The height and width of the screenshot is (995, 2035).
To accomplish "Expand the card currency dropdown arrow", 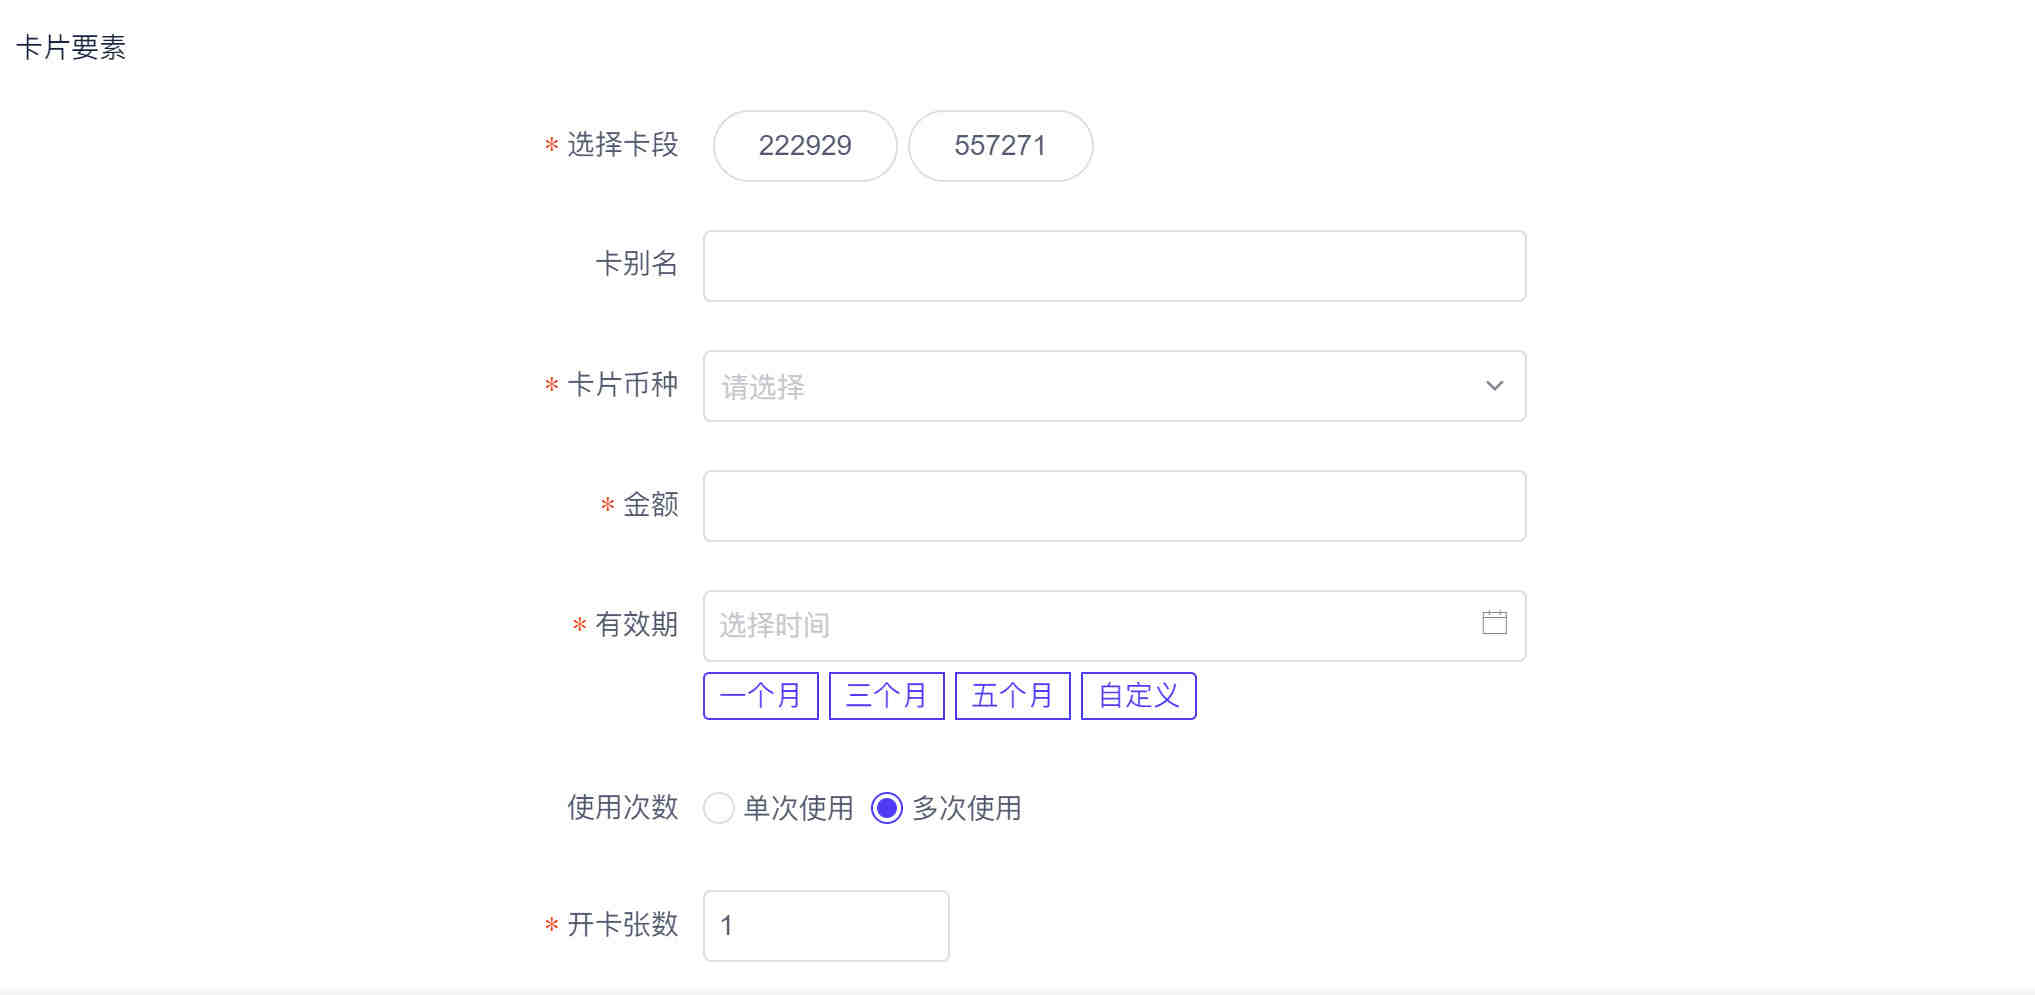I will [1494, 386].
